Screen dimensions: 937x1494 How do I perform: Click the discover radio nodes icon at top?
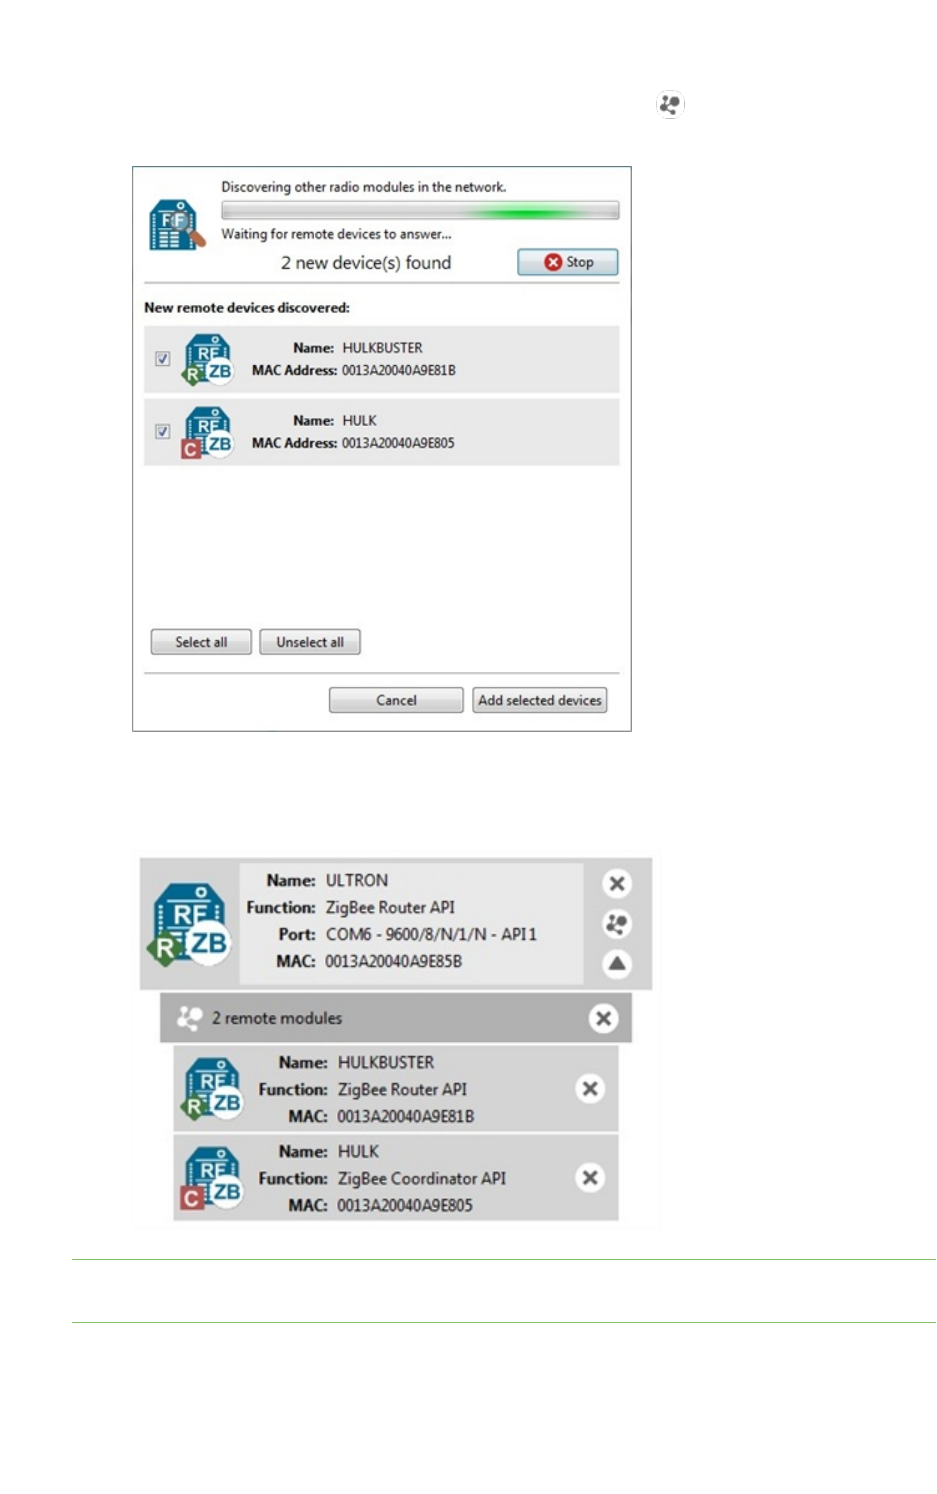(670, 104)
